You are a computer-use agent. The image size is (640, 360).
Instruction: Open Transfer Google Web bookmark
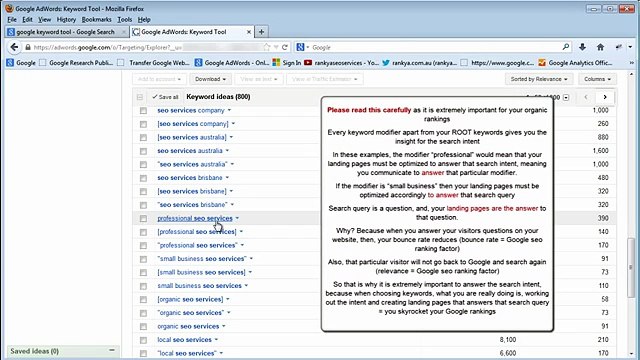tap(154, 63)
